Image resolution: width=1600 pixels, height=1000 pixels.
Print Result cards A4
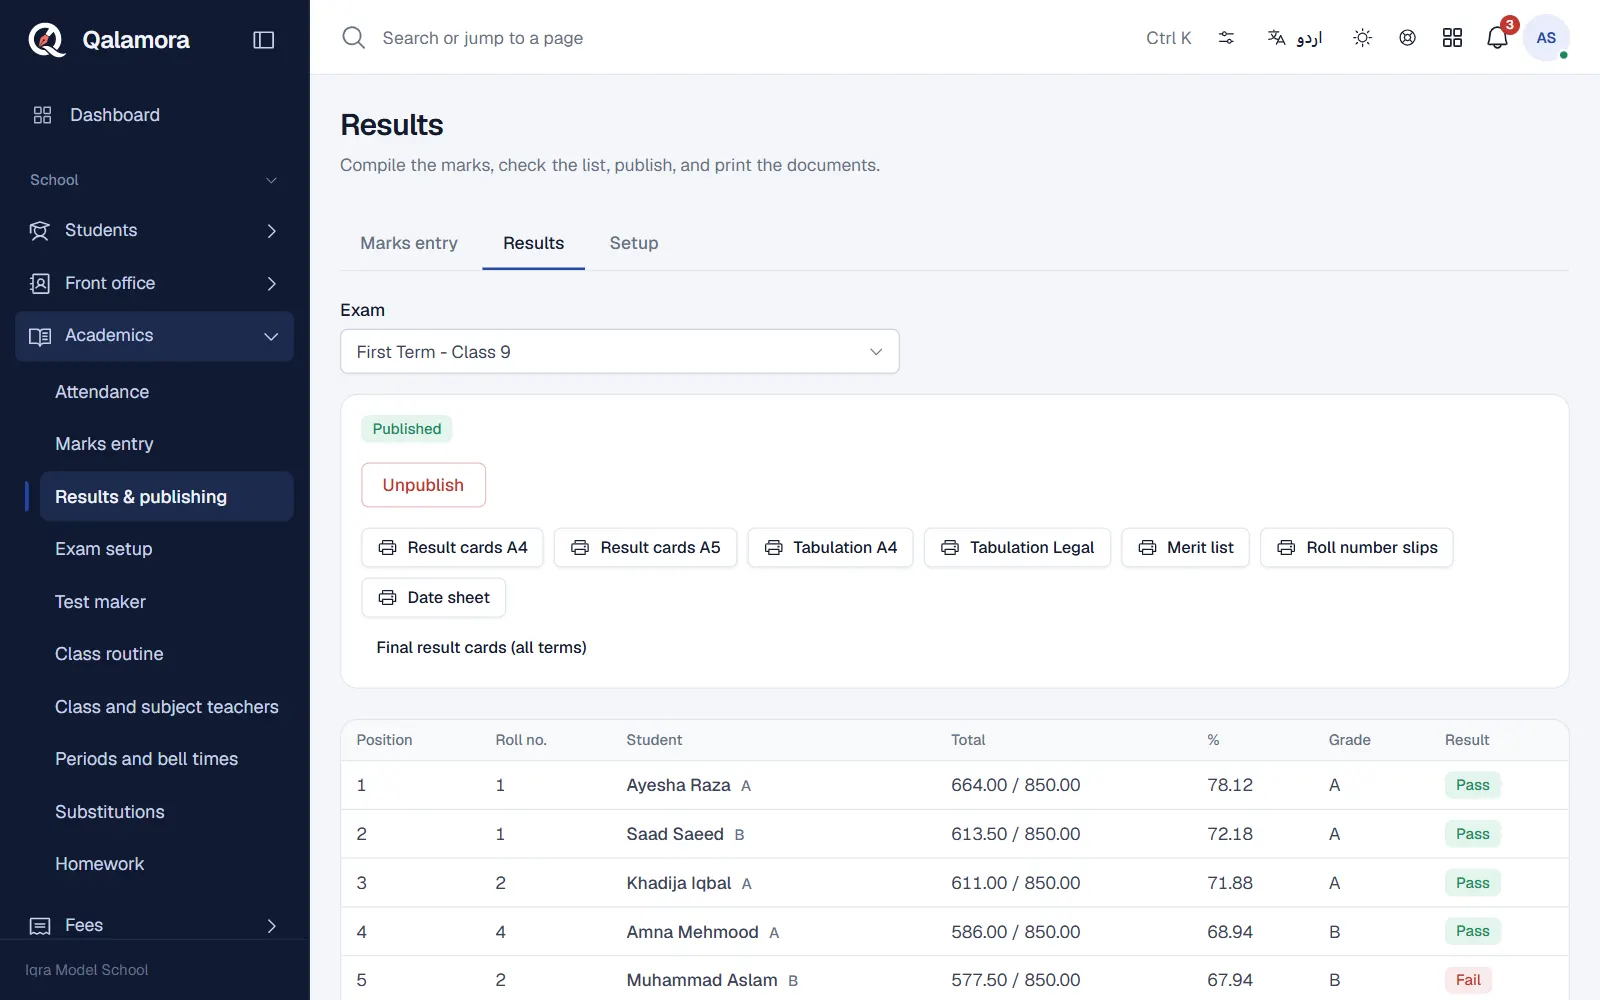coord(452,548)
